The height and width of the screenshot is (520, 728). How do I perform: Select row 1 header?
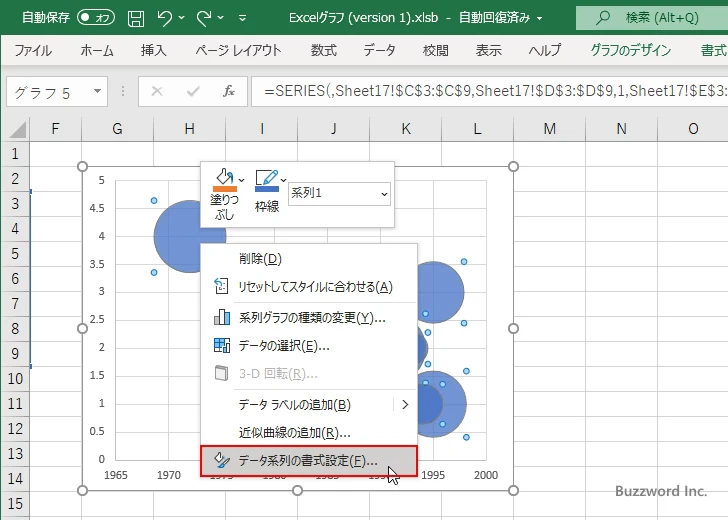click(15, 154)
